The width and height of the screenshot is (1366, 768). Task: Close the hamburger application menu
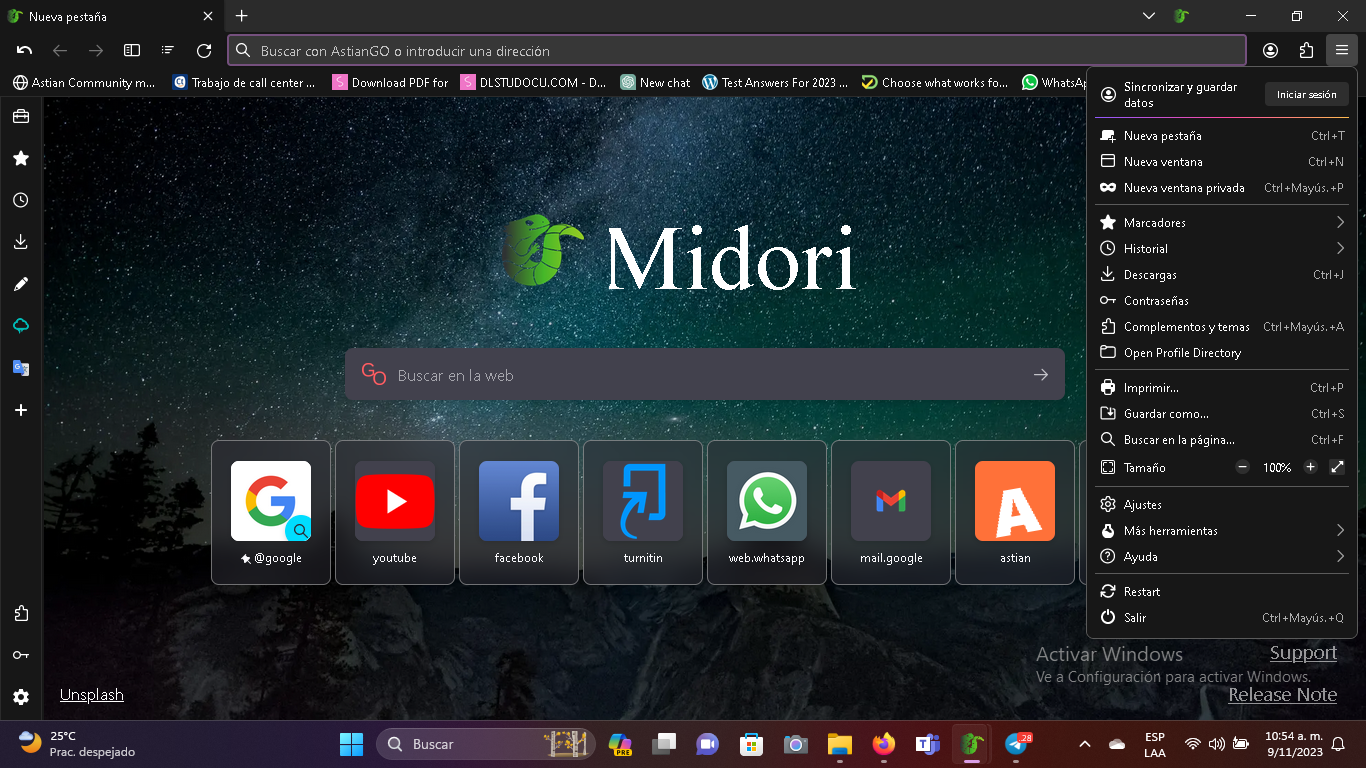tap(1342, 50)
